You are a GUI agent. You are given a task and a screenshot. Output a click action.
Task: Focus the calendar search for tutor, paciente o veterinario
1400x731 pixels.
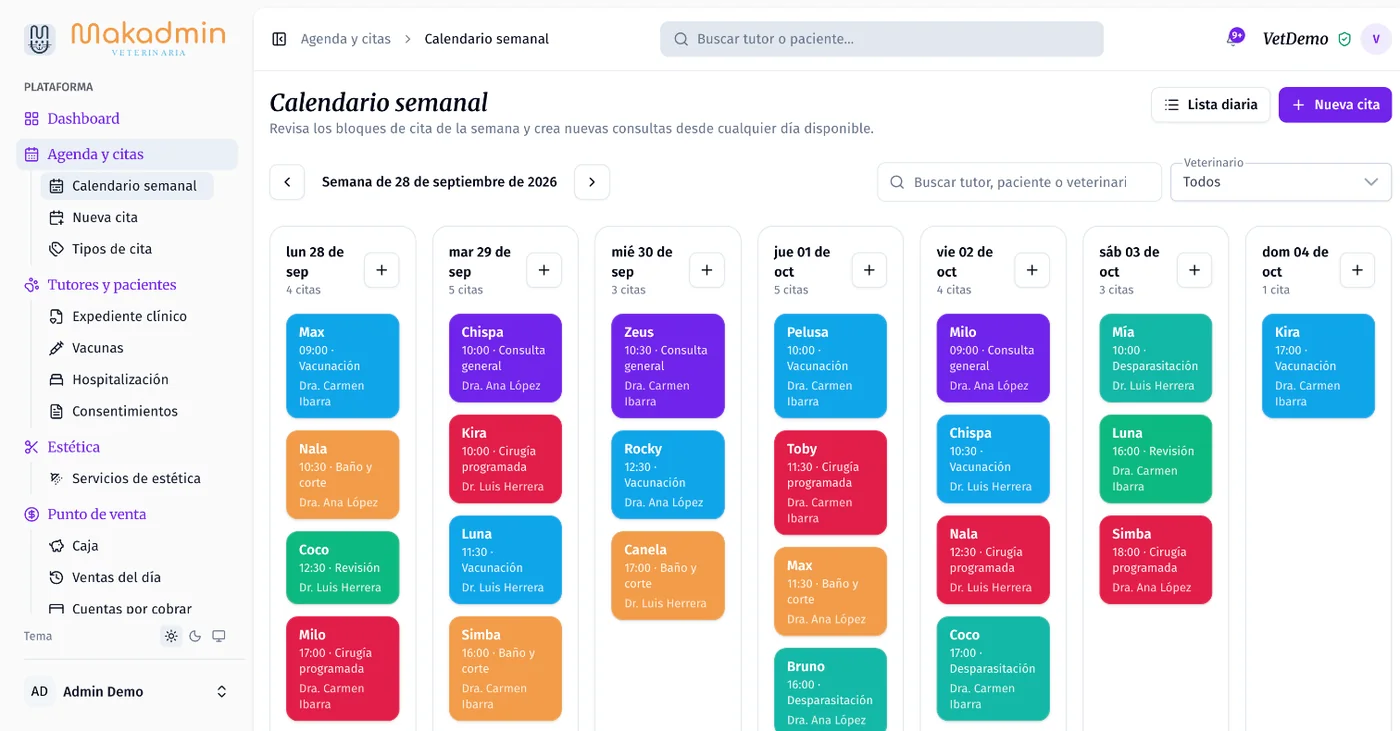[1020, 182]
